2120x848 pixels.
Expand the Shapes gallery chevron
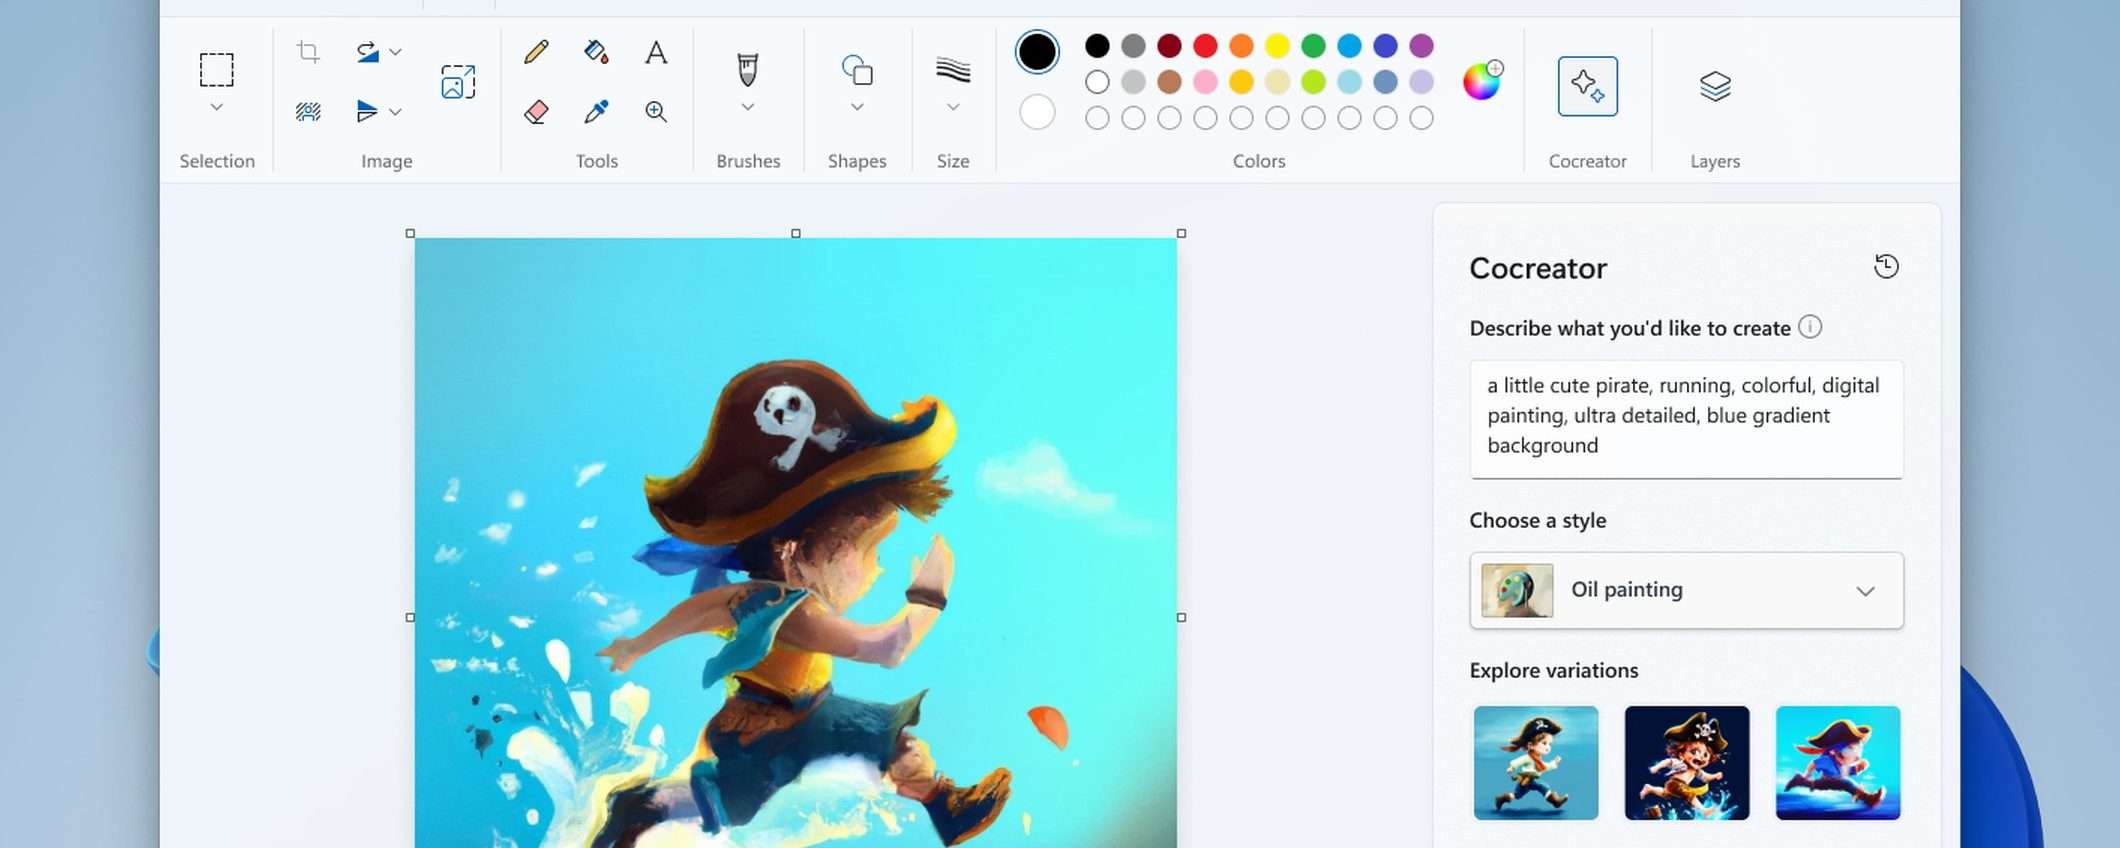tap(857, 107)
